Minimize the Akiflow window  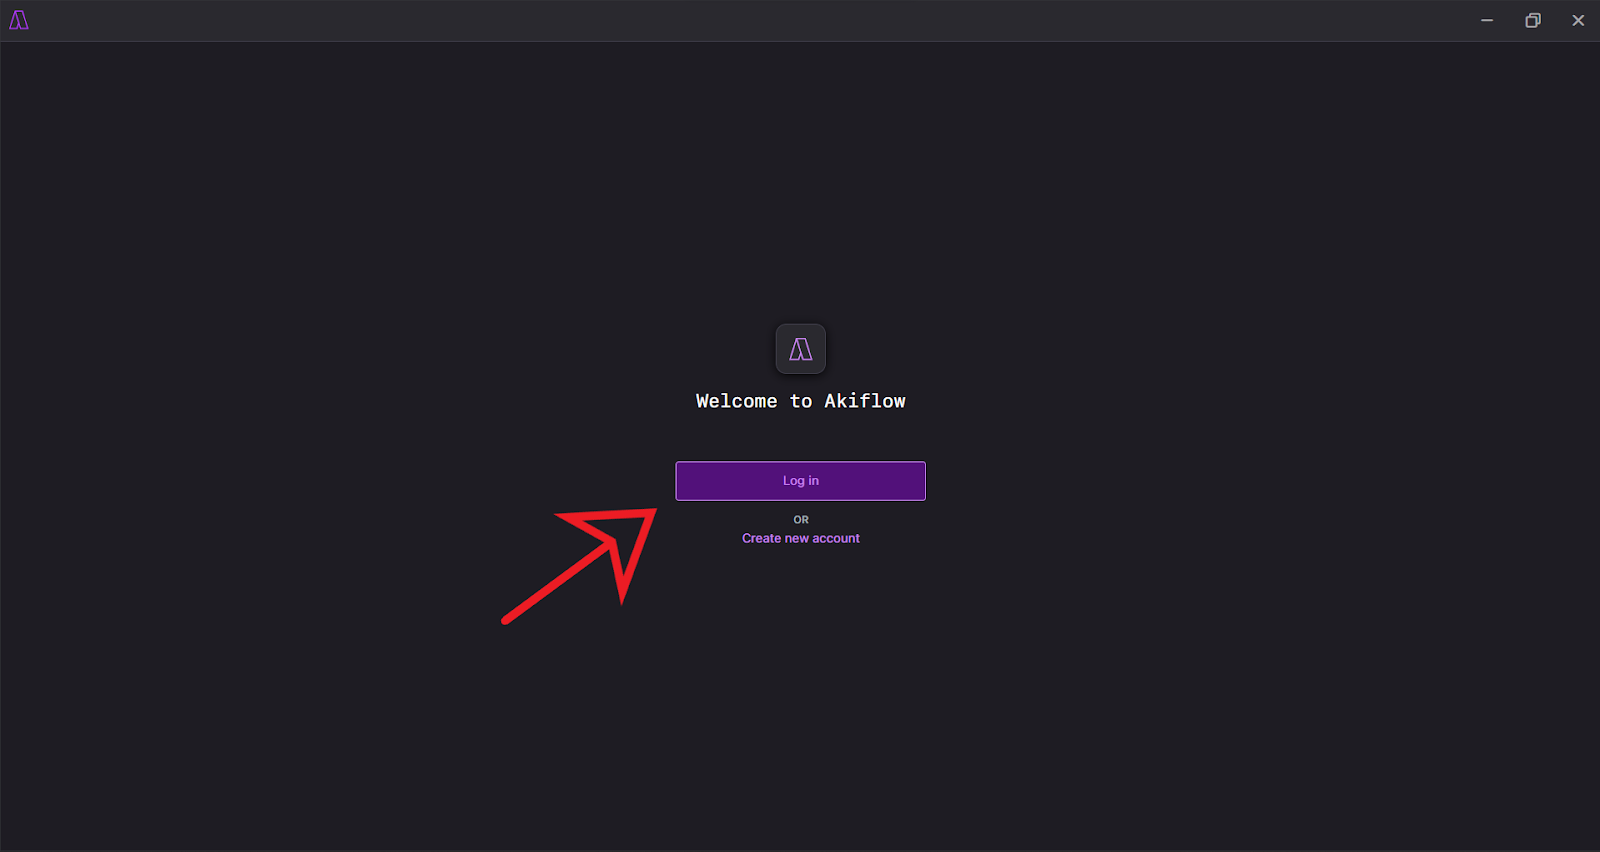point(1487,20)
